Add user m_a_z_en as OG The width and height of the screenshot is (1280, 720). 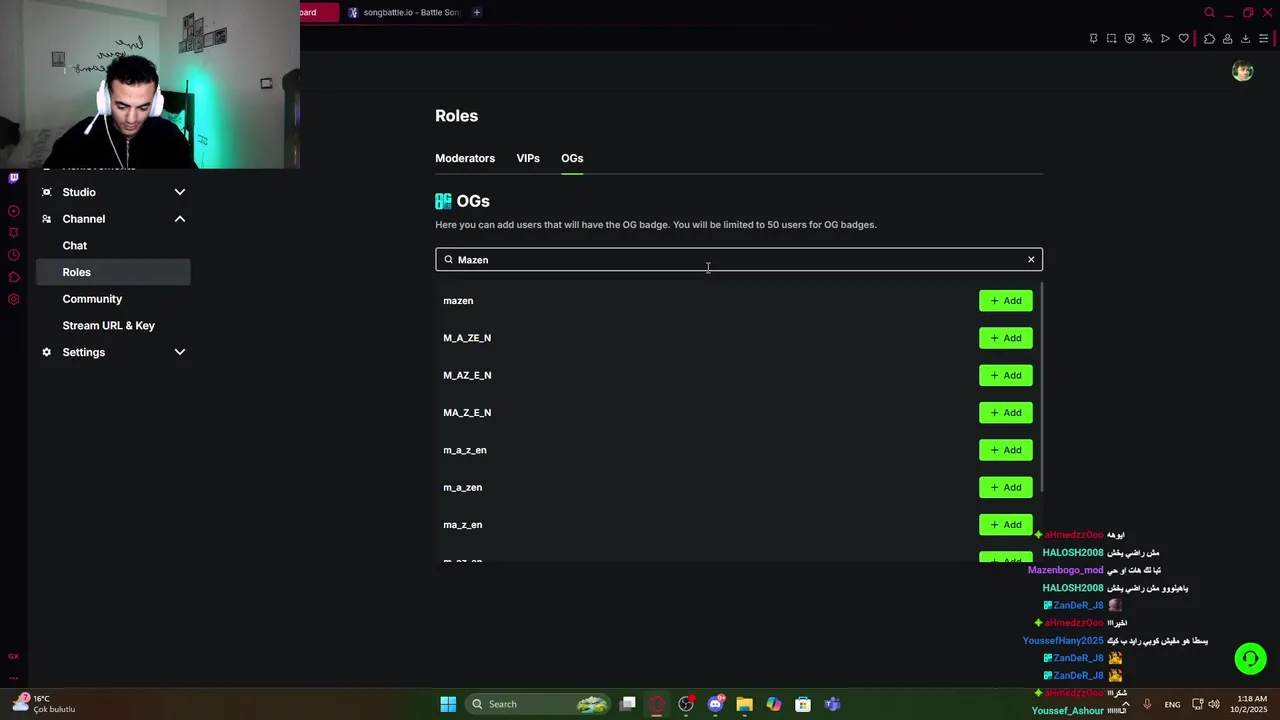coord(1005,450)
